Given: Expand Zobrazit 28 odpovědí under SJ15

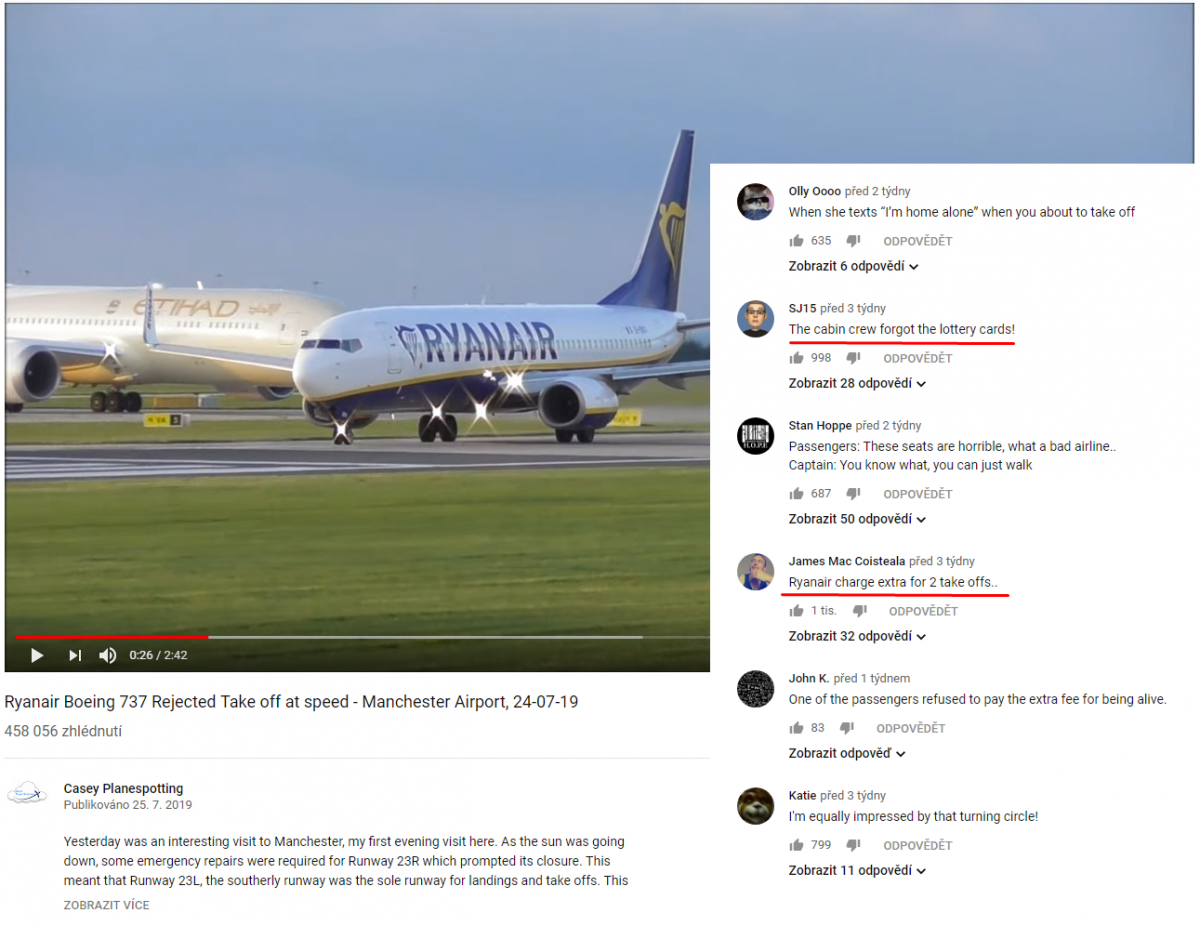Looking at the screenshot, I should click(x=858, y=383).
